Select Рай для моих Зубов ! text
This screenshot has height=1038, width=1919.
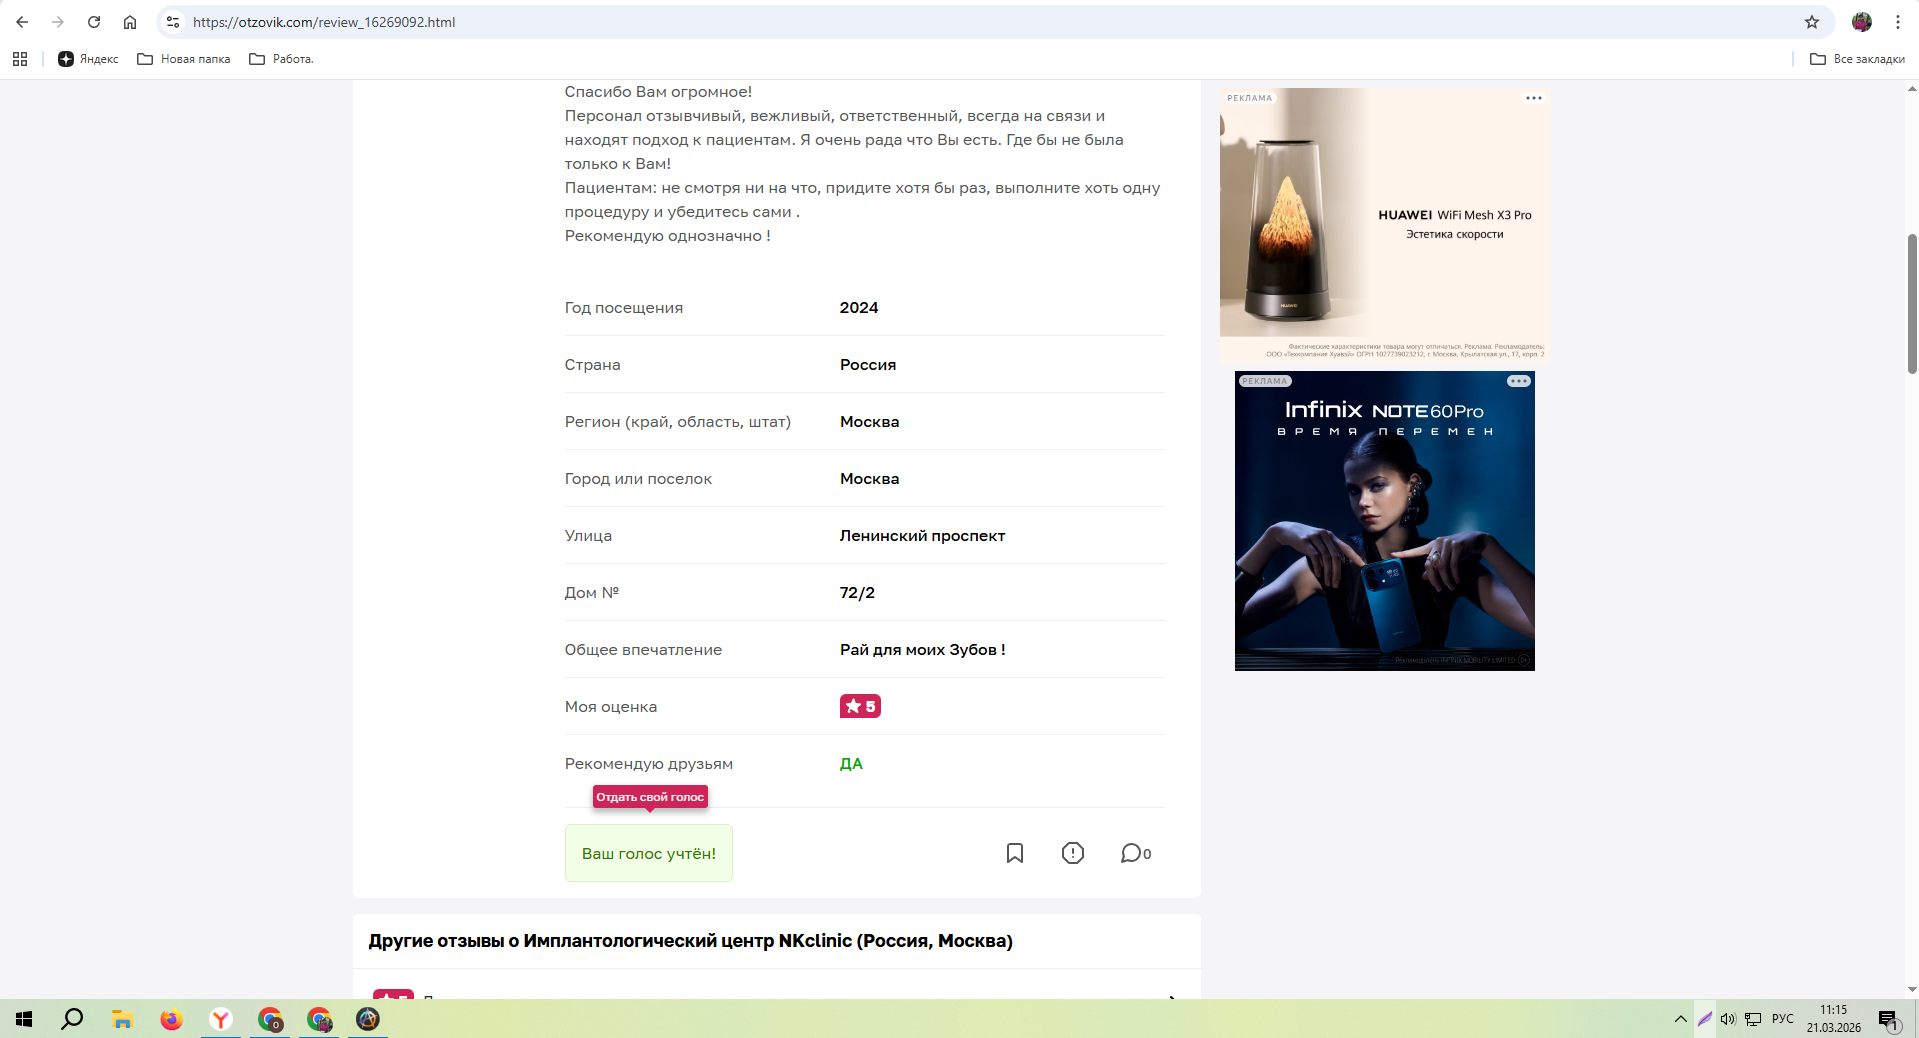(x=923, y=650)
